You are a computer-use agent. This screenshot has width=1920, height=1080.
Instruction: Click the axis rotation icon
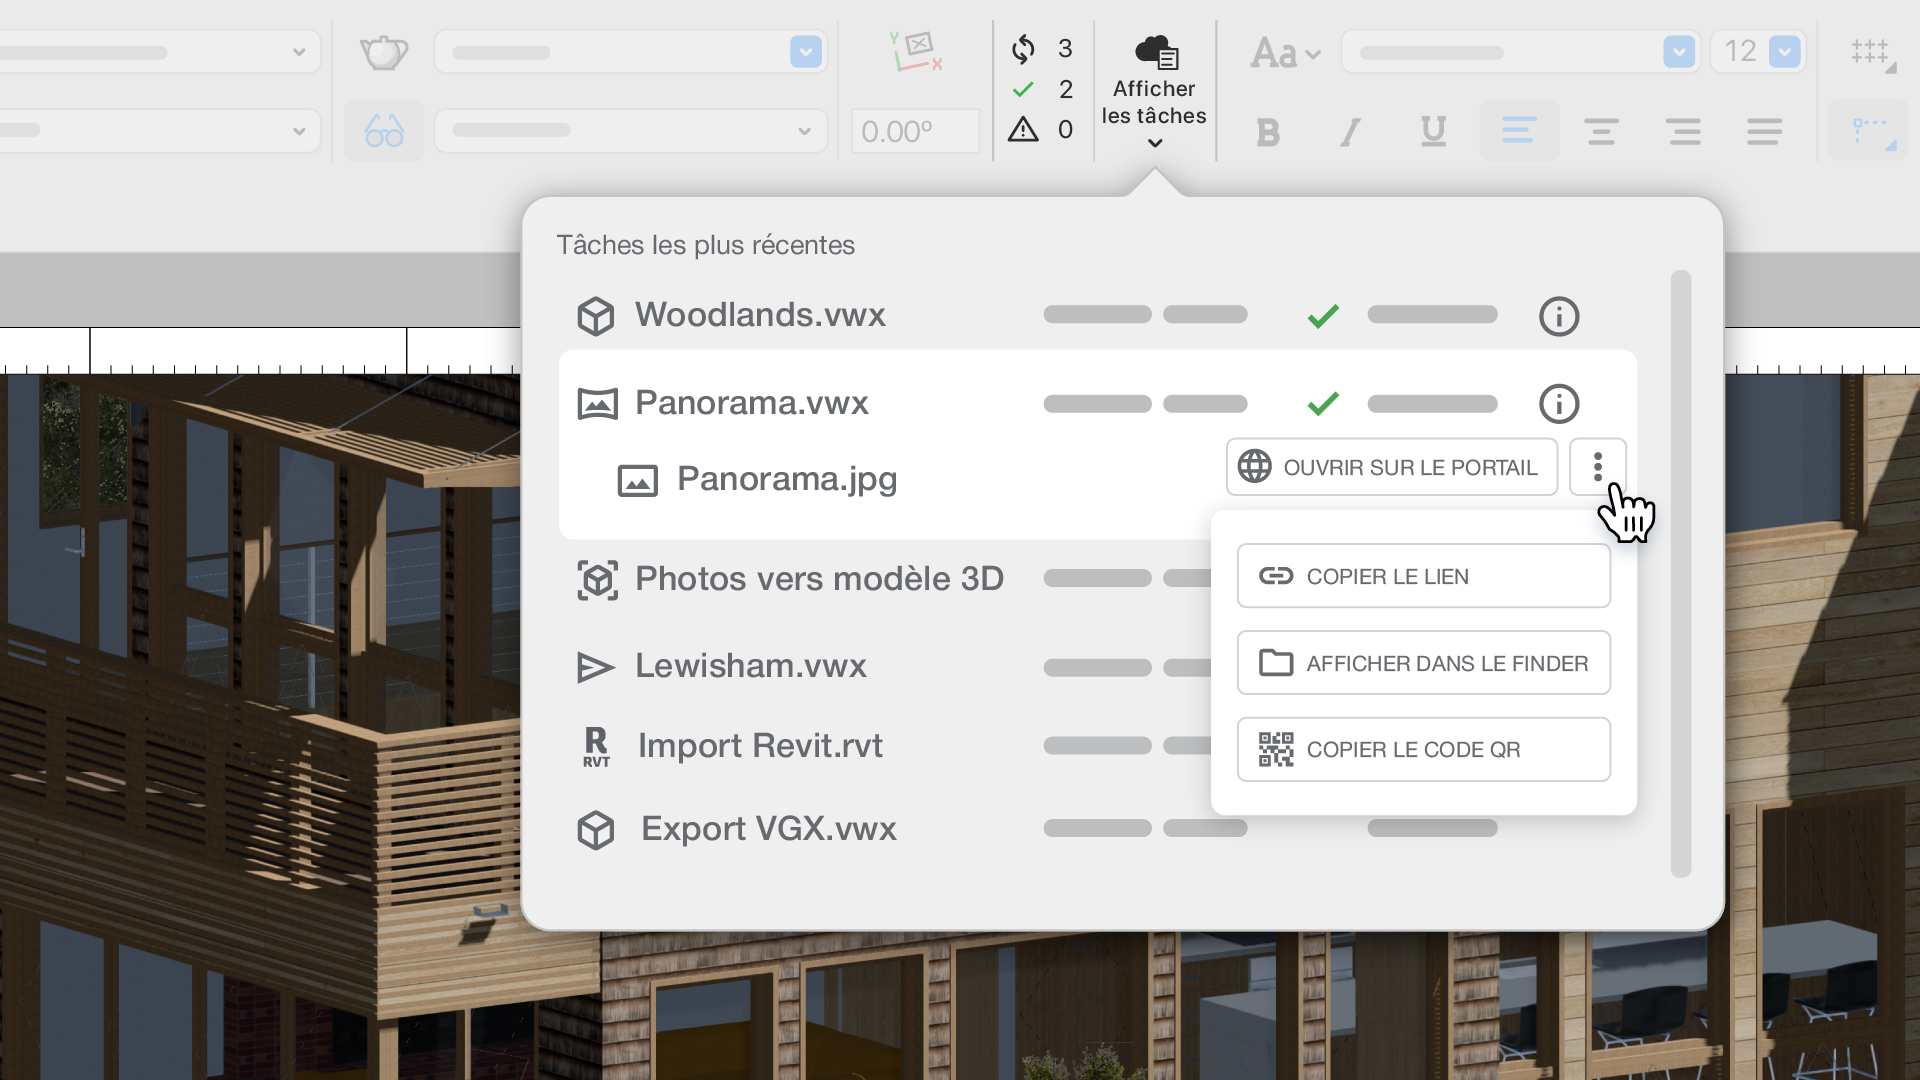point(916,51)
